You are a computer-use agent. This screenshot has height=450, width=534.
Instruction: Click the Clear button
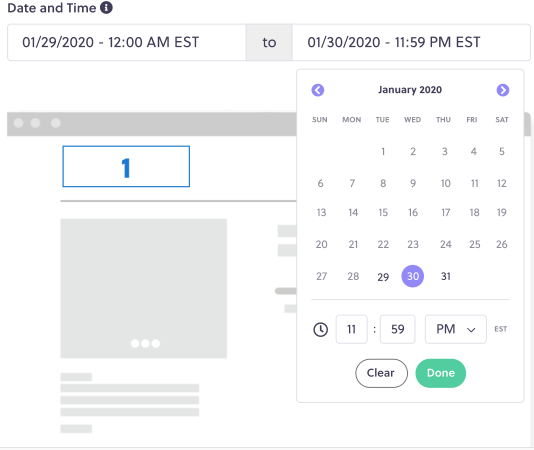(381, 373)
